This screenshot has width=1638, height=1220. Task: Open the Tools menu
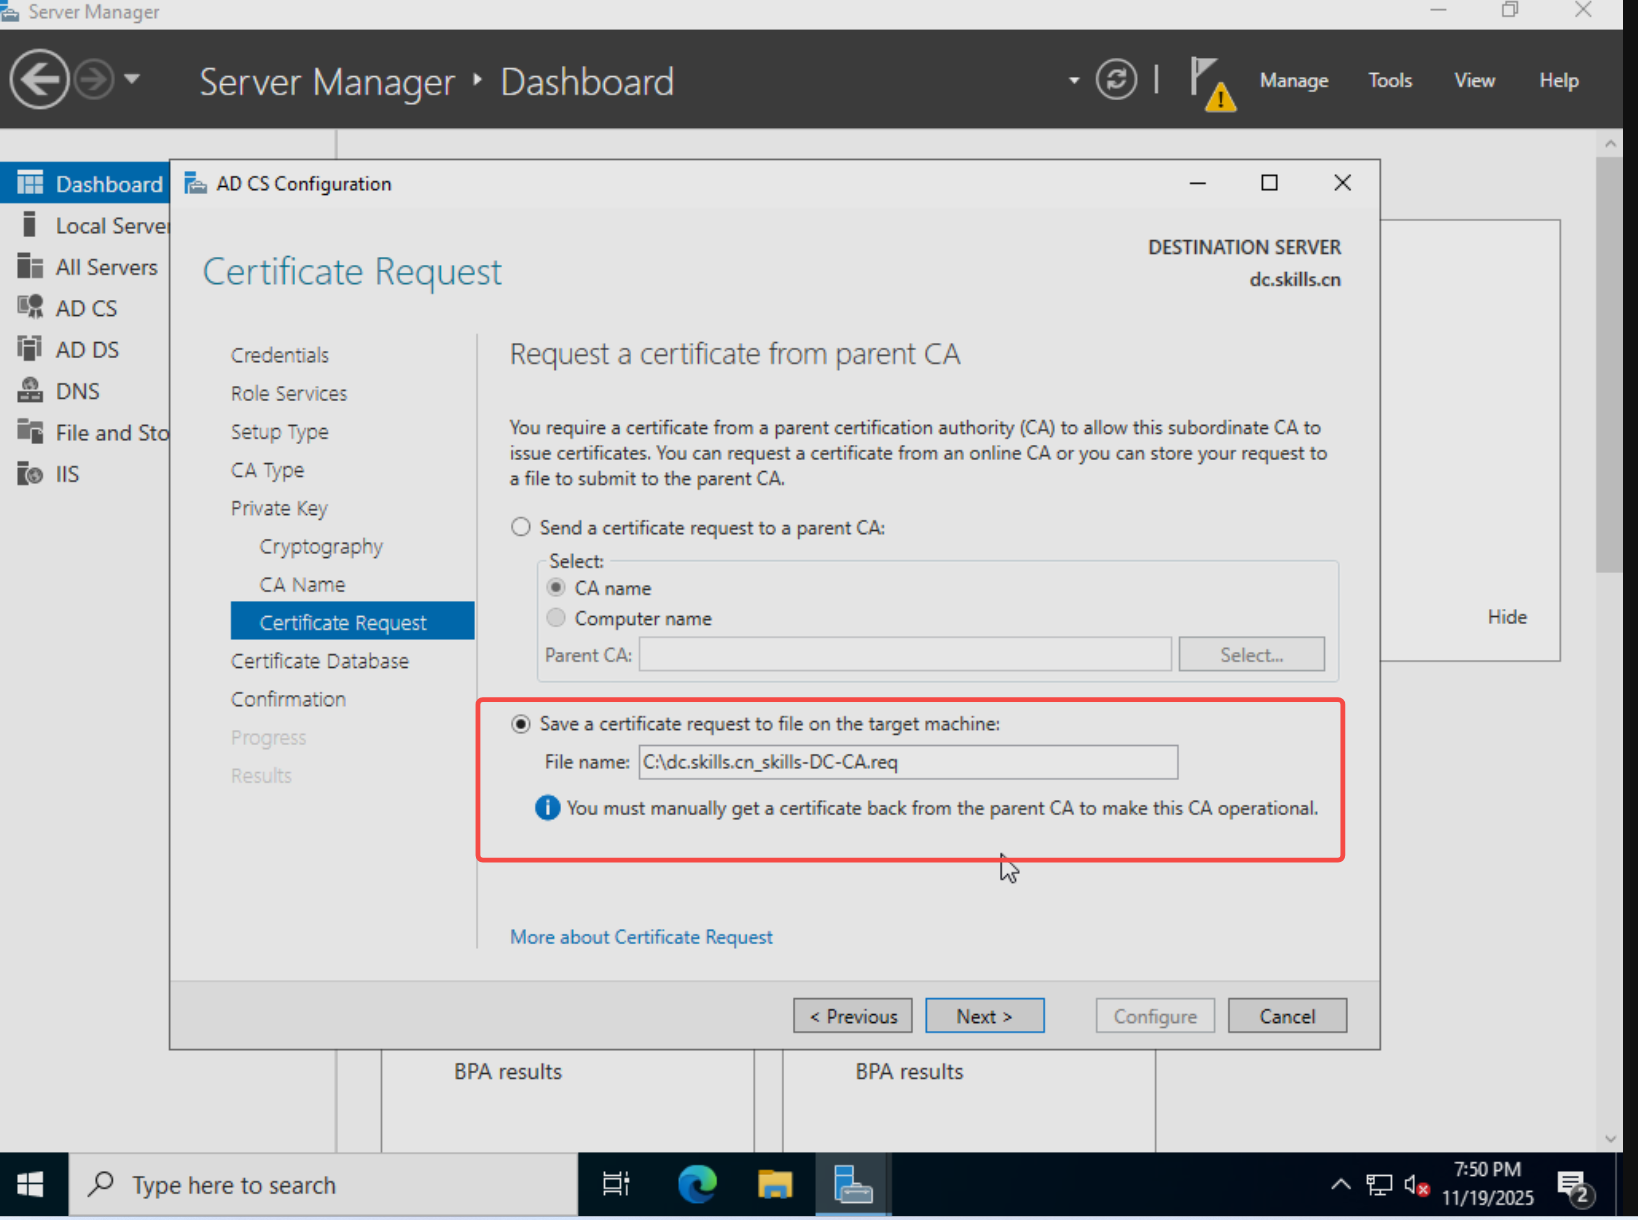coord(1390,80)
